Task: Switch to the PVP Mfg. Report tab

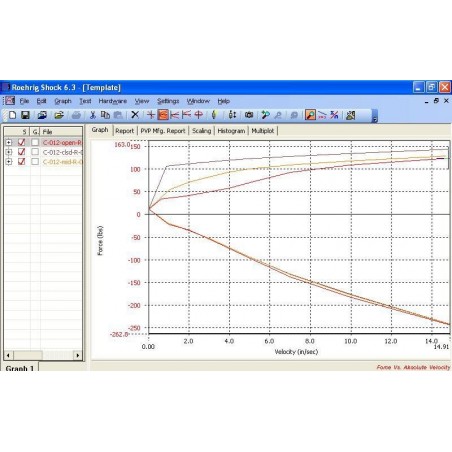Action: pos(163,131)
